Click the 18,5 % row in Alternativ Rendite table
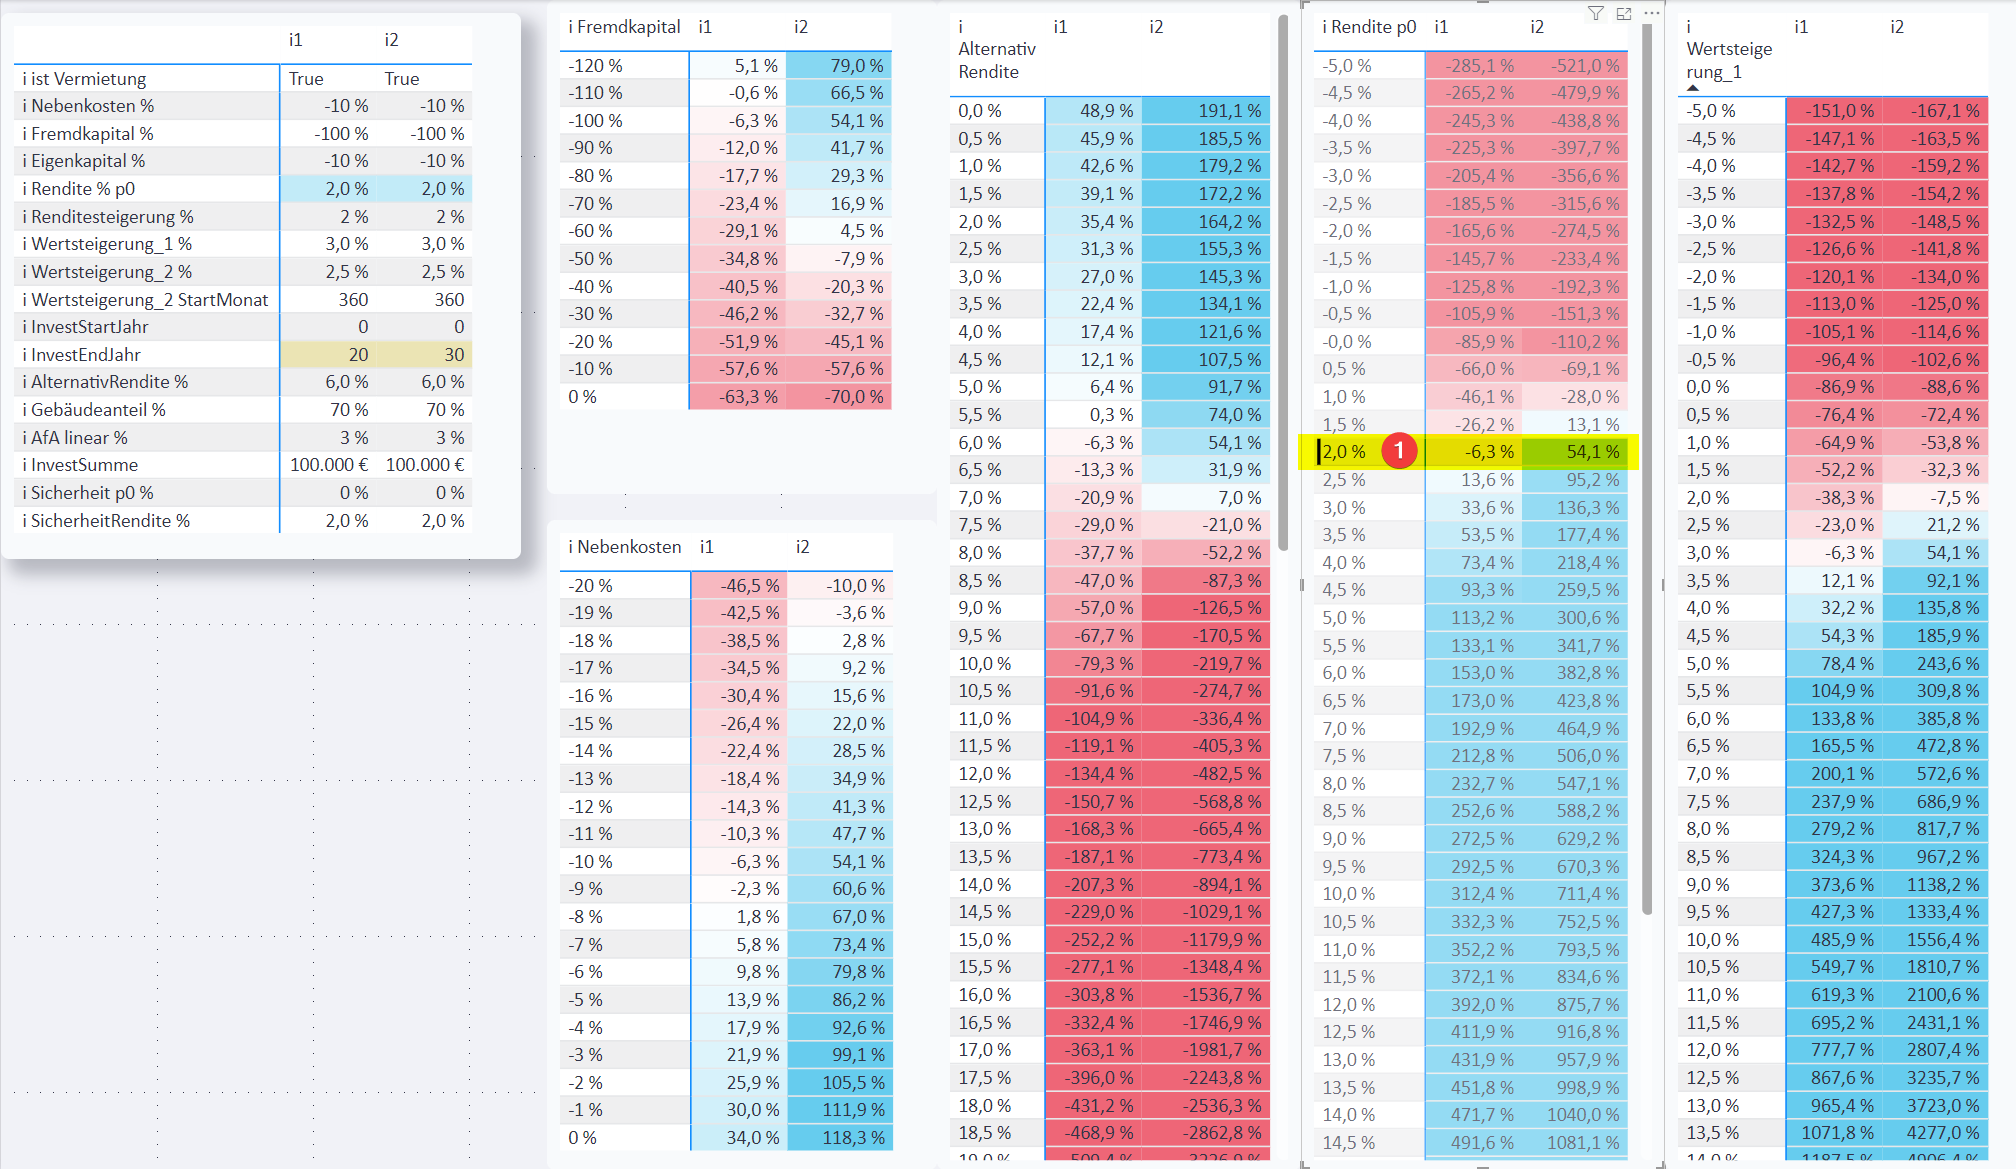Viewport: 2016px width, 1169px height. (x=1110, y=1133)
